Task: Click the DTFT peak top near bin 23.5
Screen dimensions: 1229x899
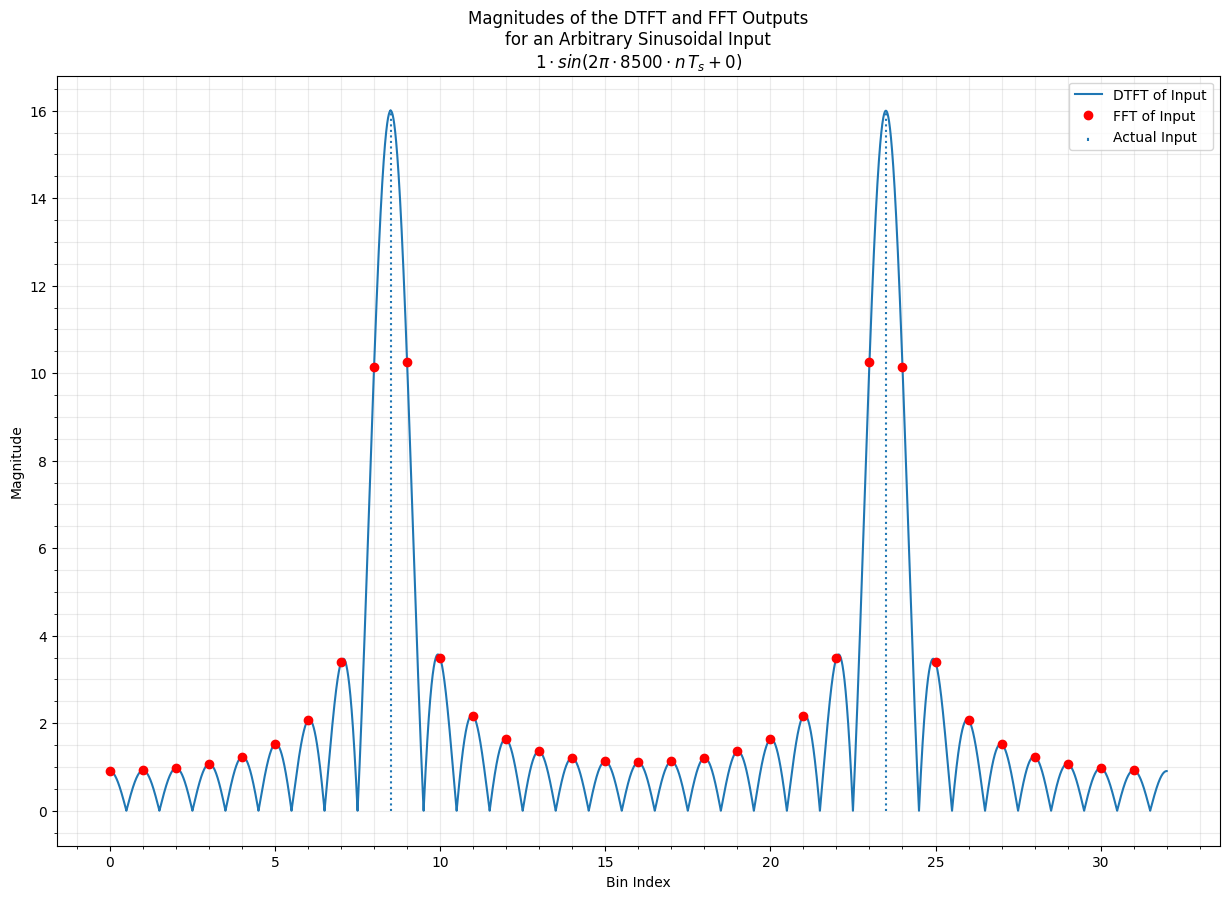Action: [885, 111]
